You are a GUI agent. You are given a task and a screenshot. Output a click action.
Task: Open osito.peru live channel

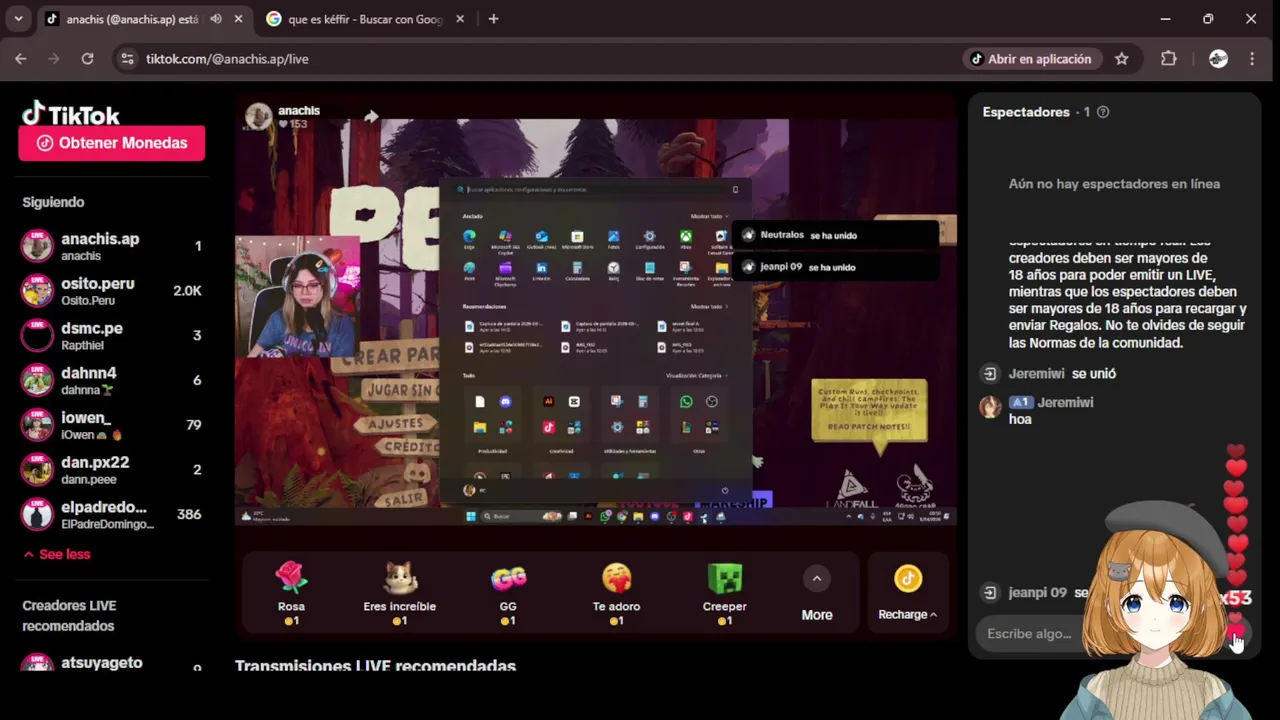tap(112, 291)
